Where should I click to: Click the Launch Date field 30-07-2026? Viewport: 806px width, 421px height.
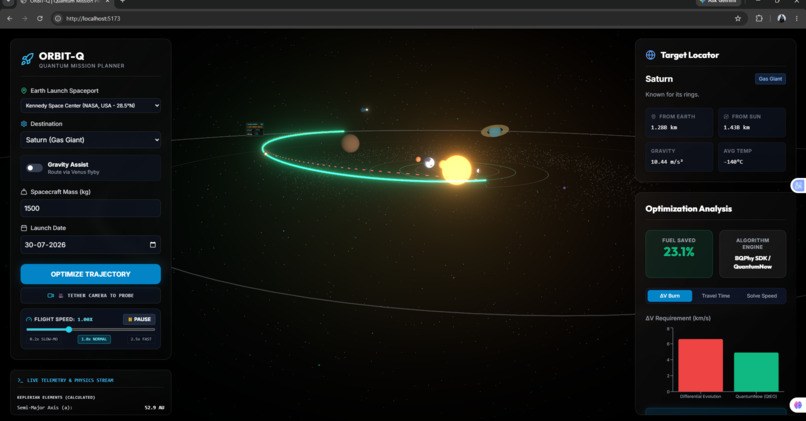point(90,245)
